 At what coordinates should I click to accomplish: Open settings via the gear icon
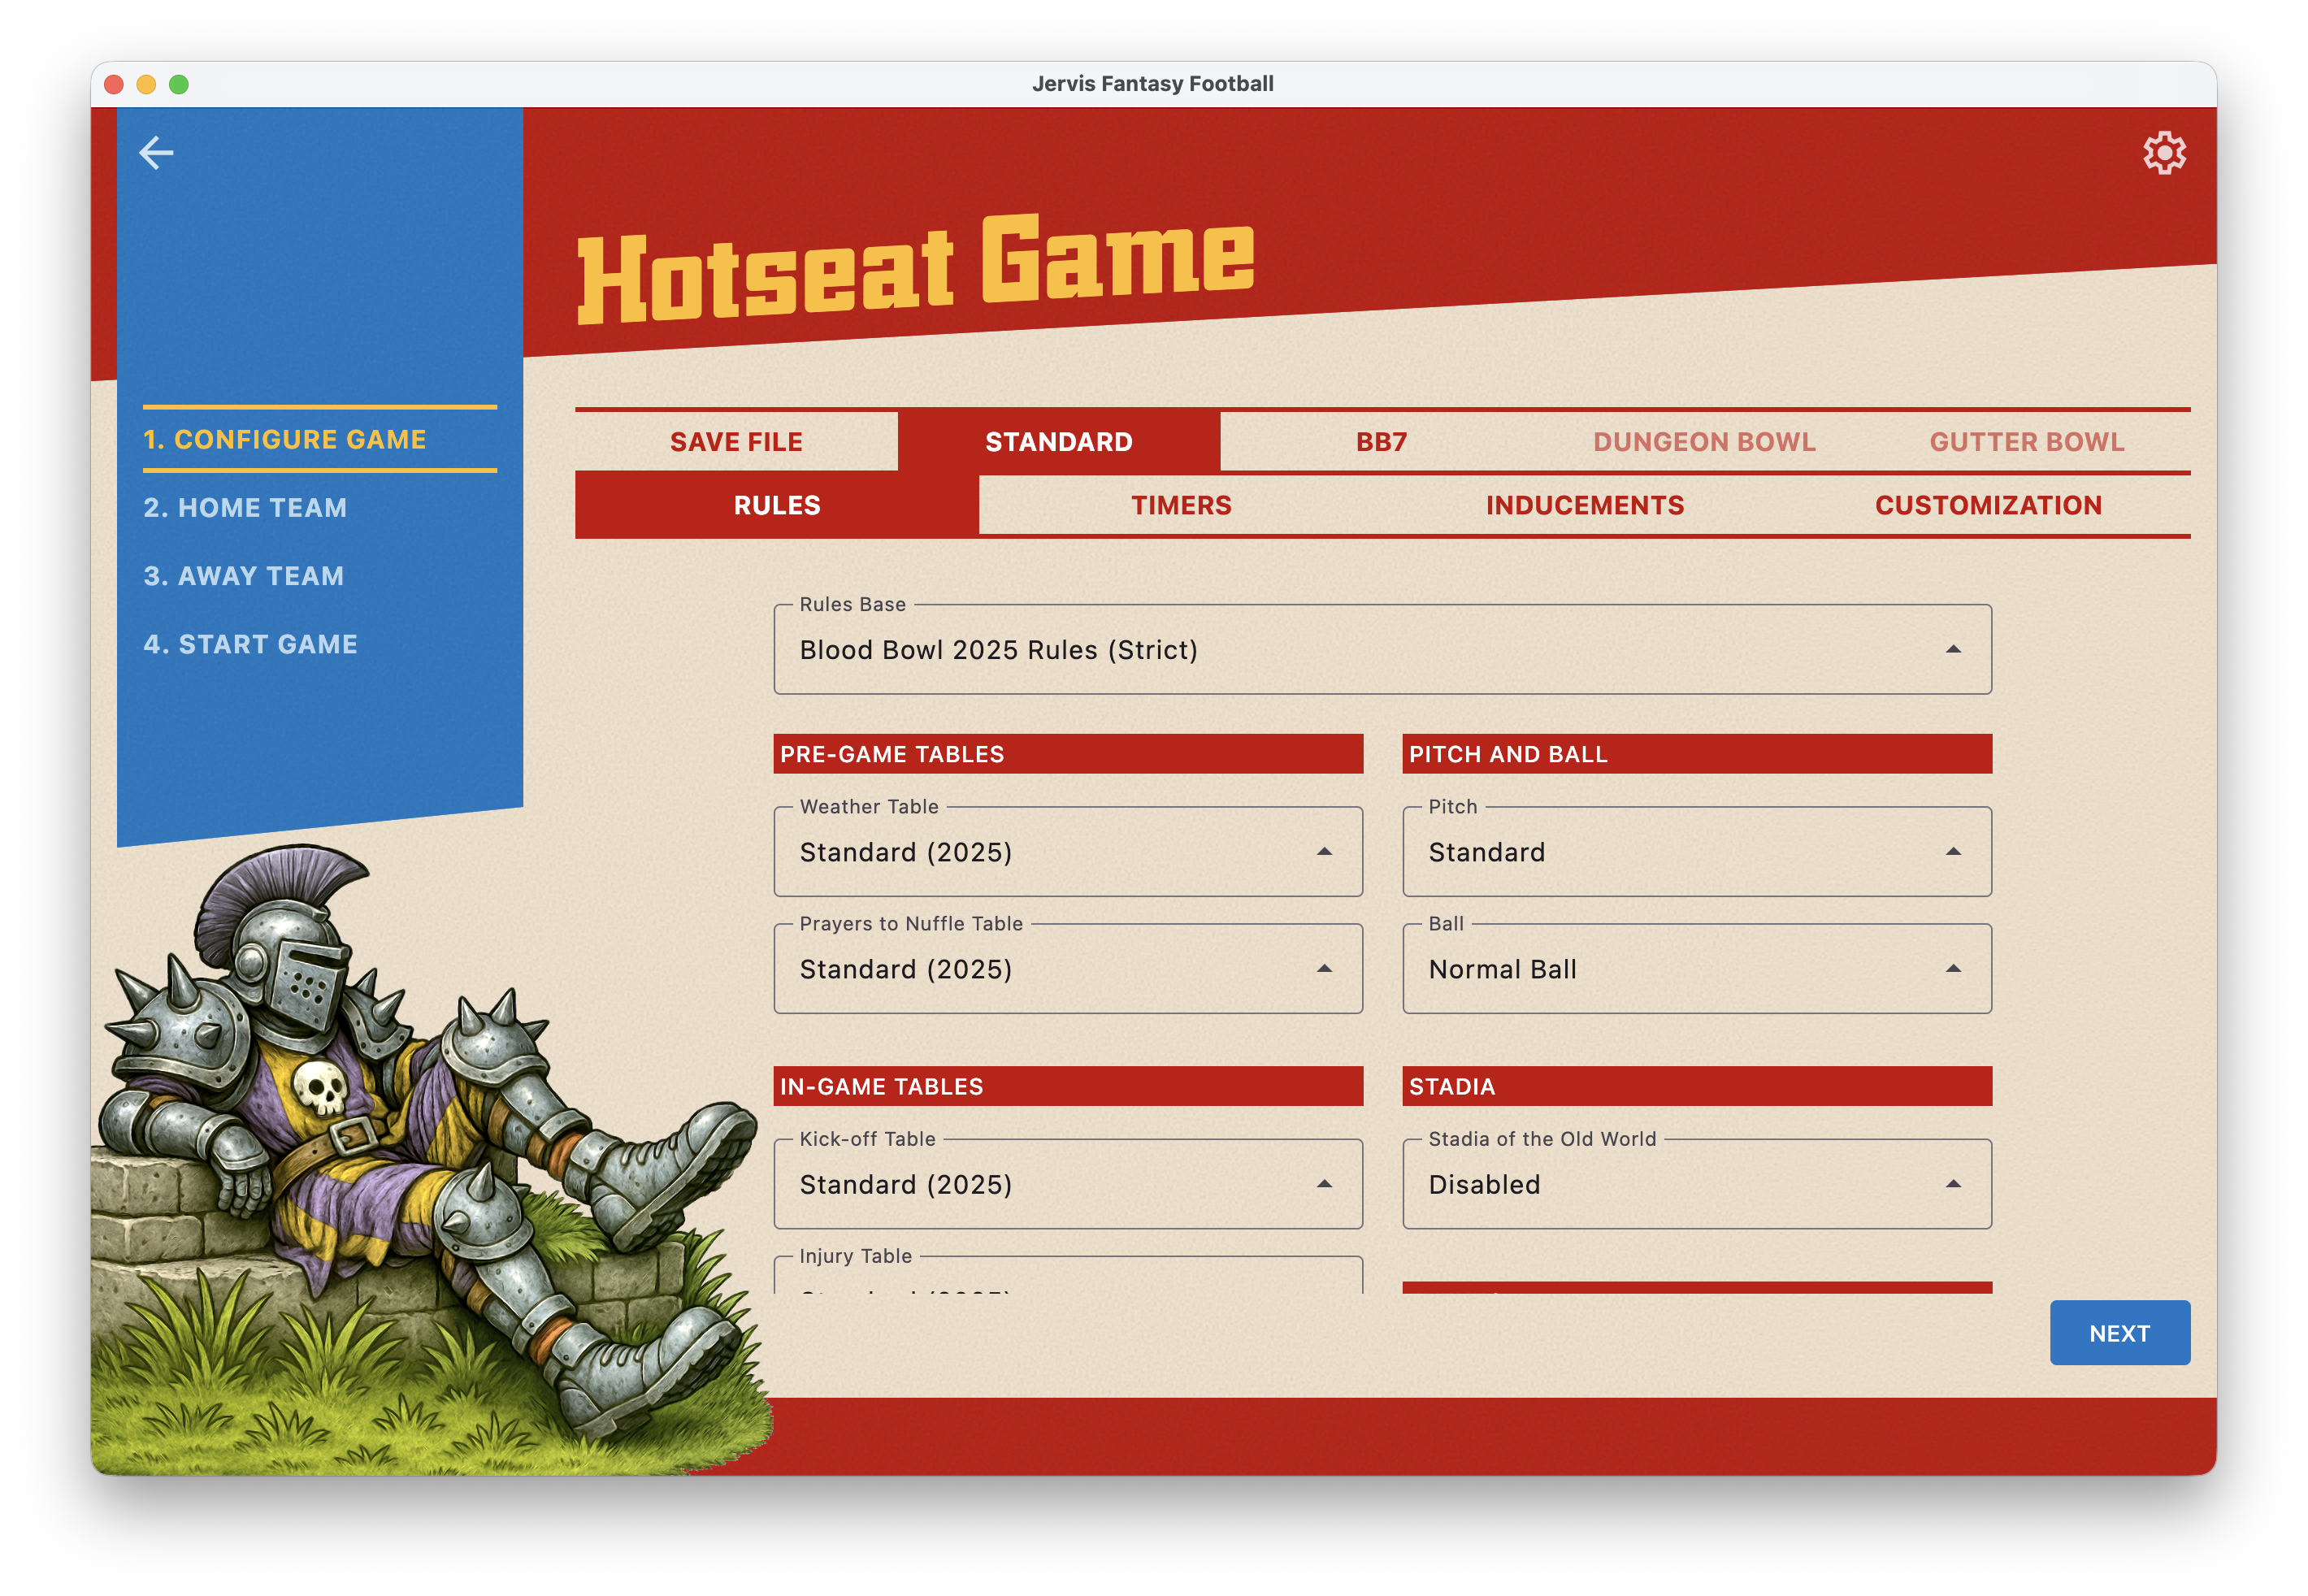click(x=2164, y=153)
